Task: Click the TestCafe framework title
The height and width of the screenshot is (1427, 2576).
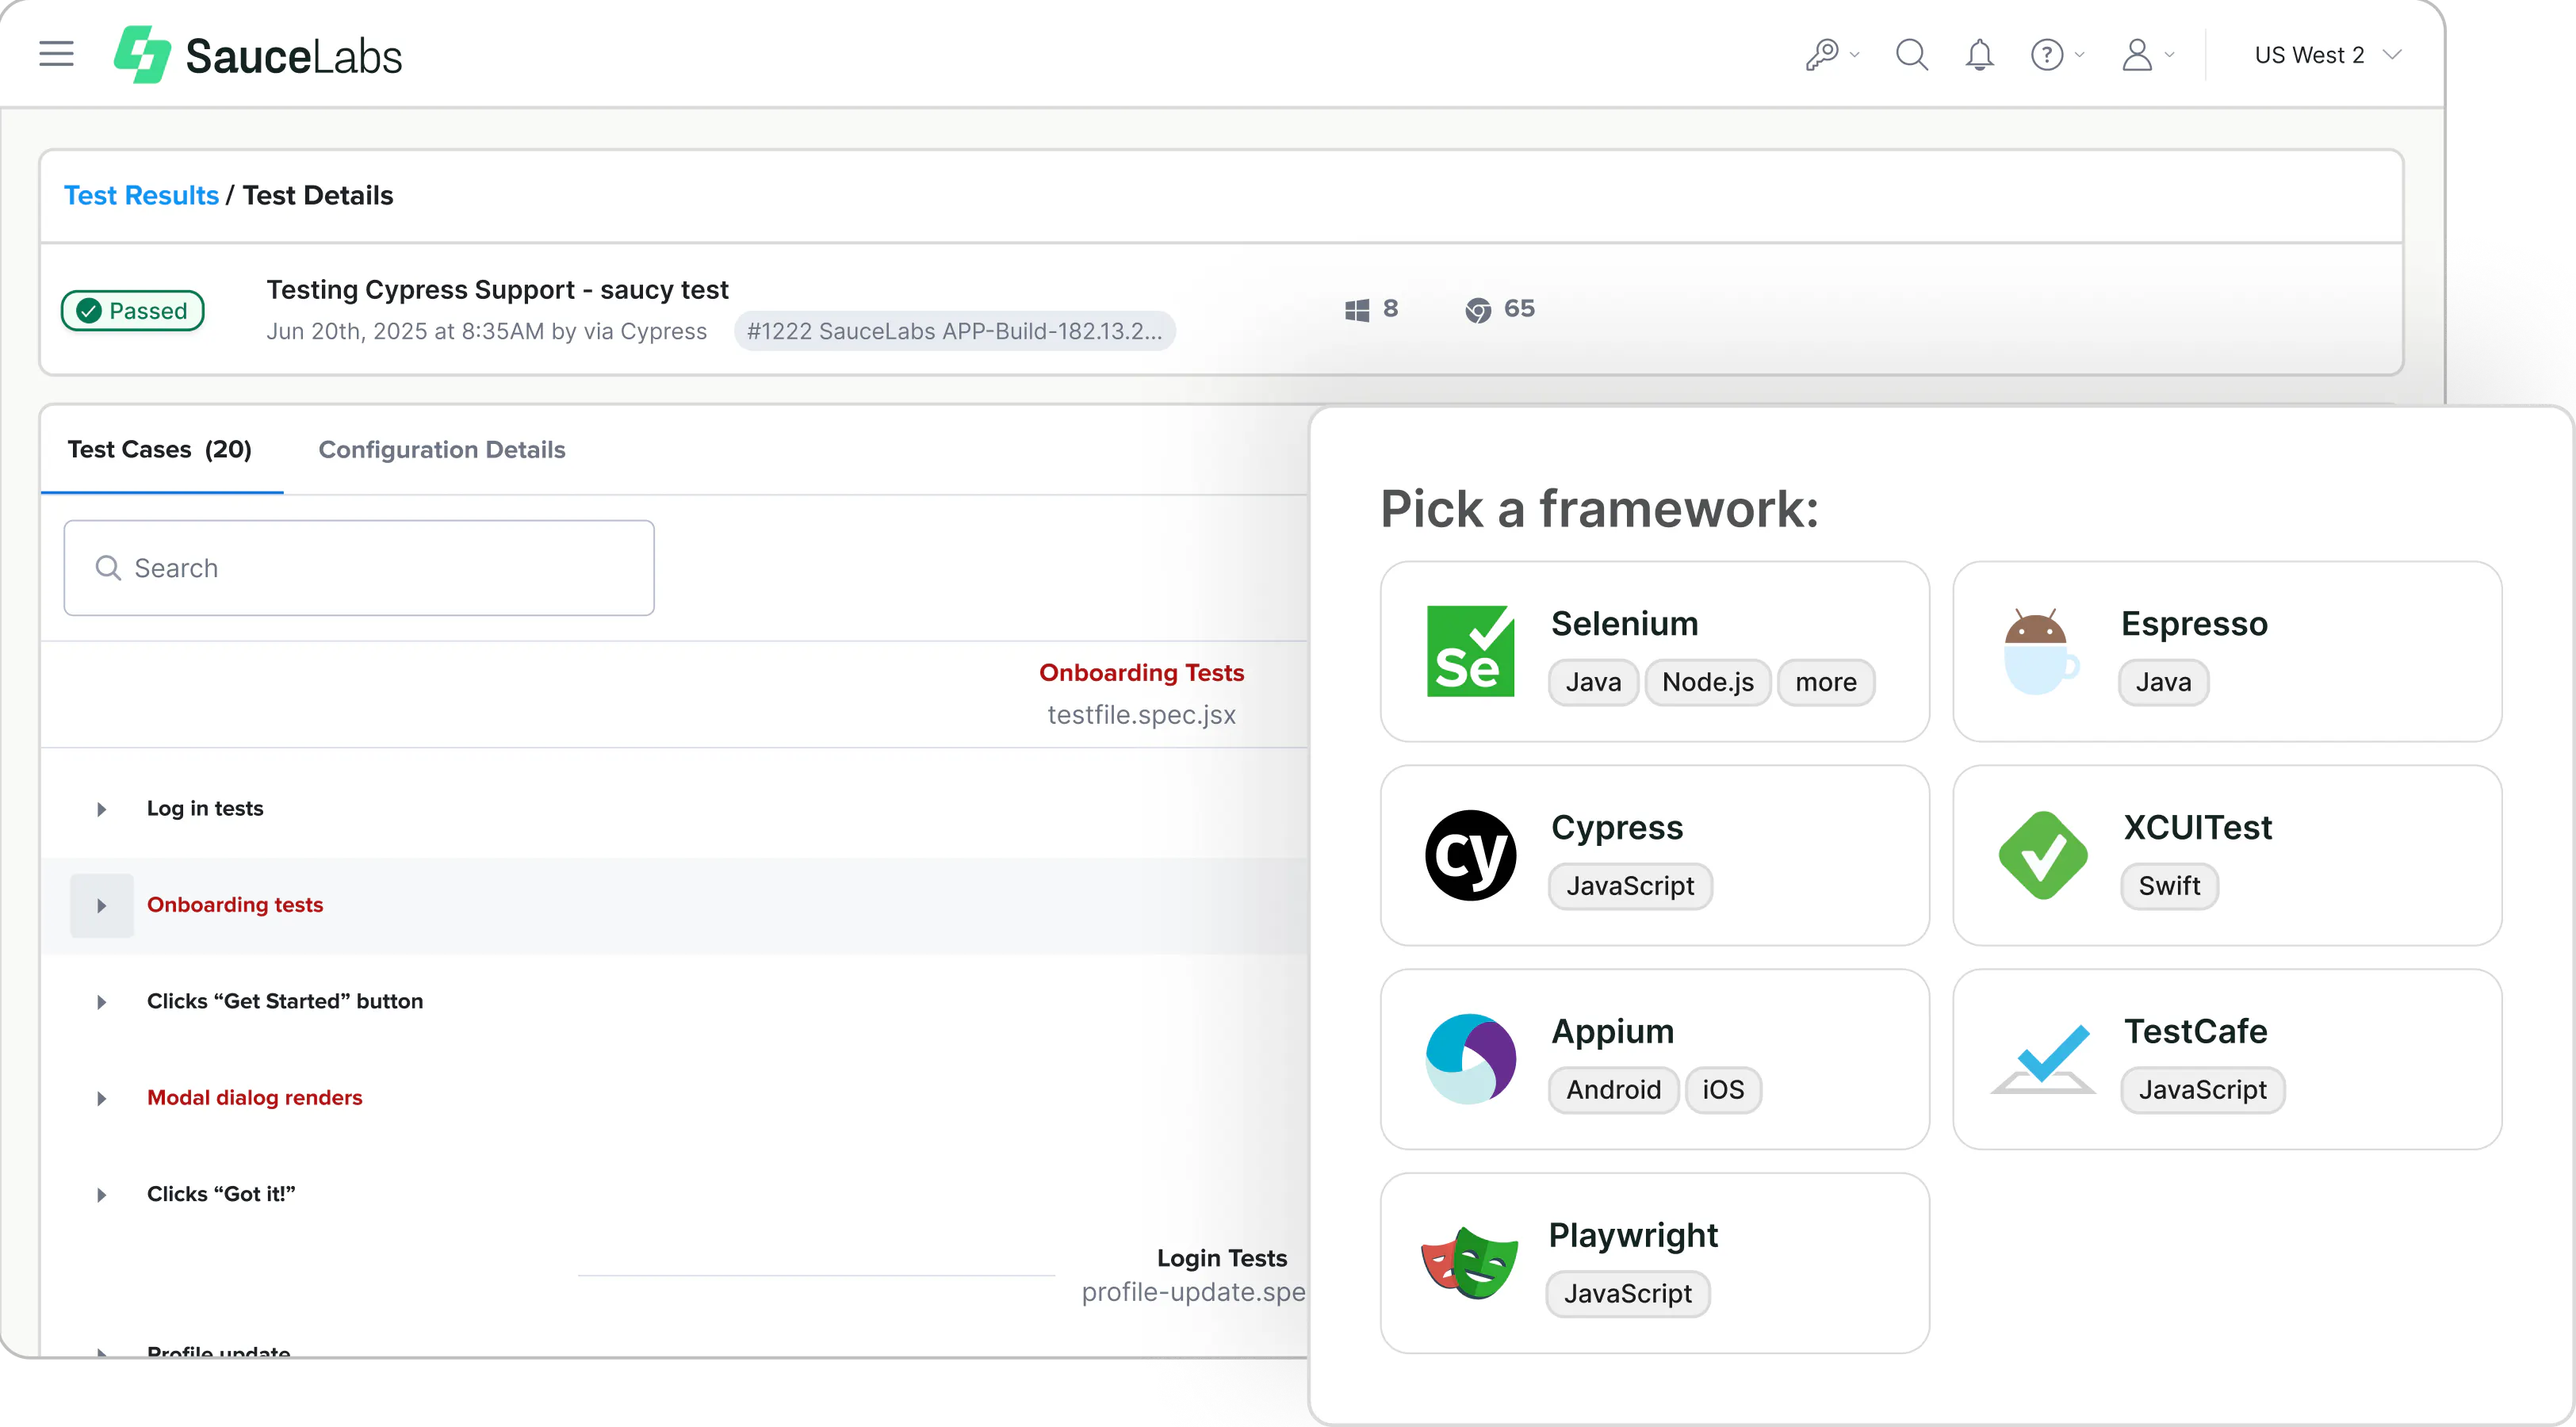Action: tap(2195, 1032)
